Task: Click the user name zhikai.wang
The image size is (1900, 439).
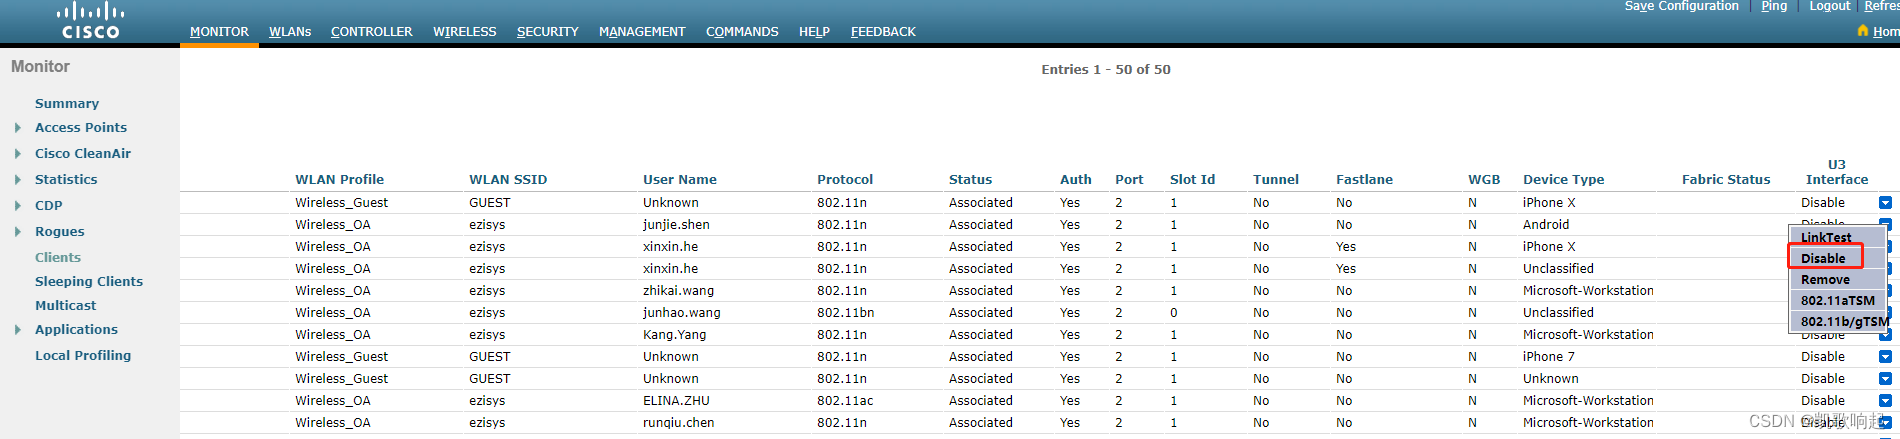Action: (679, 291)
